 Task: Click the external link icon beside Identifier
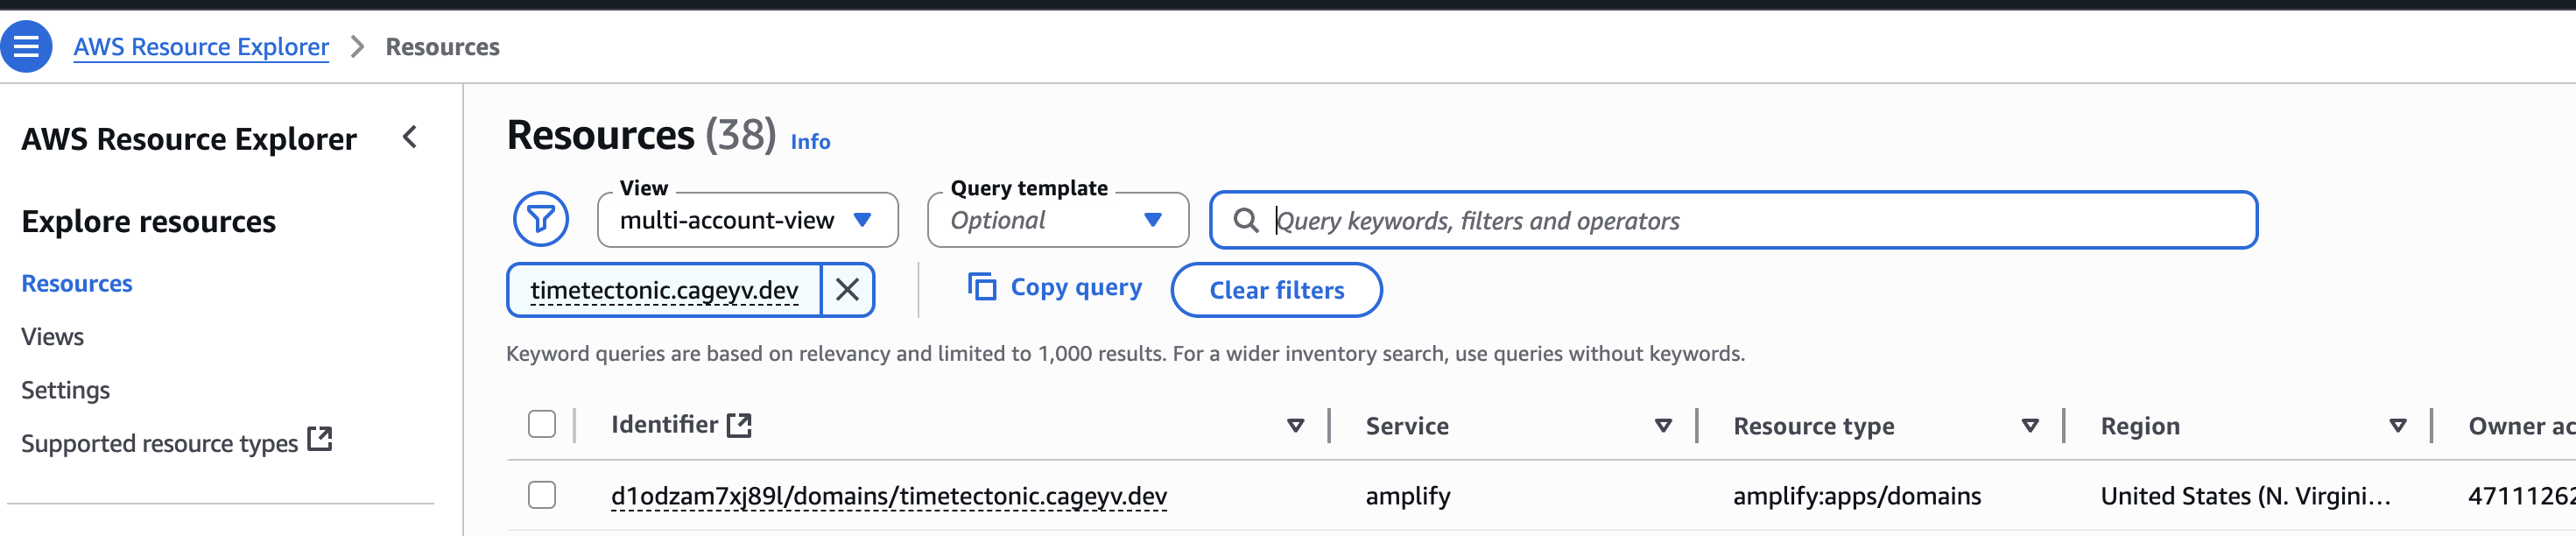click(740, 425)
